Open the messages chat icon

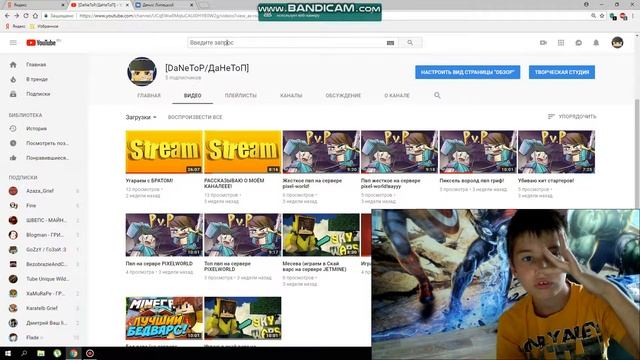pos(578,42)
